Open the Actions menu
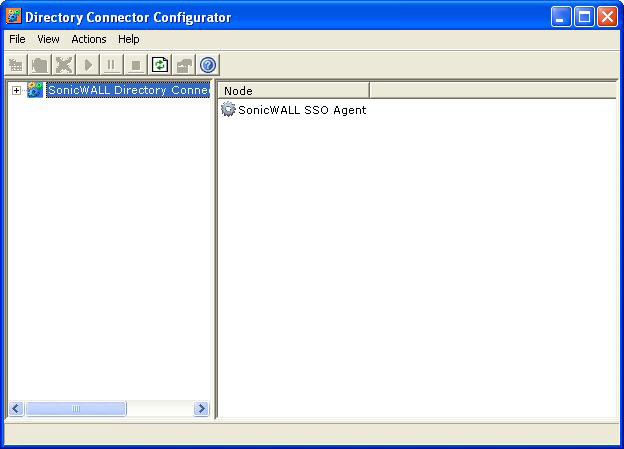Screen dimensions: 624x449 88,39
